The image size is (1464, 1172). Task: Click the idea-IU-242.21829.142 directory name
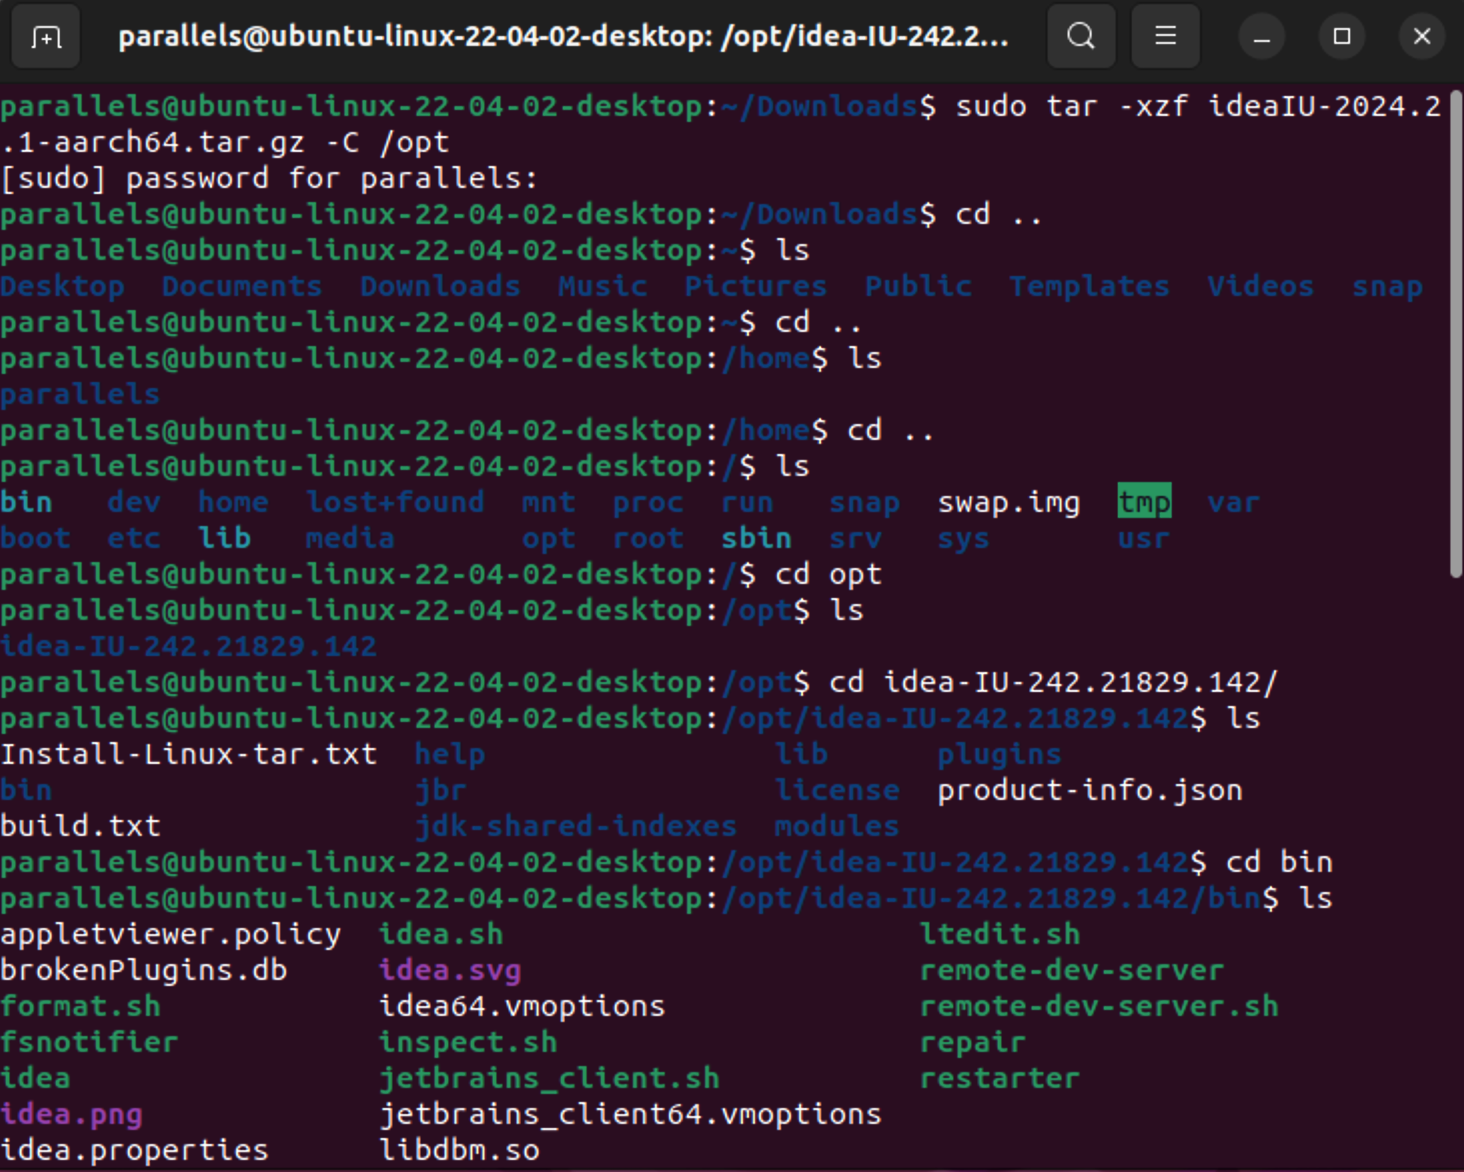[189, 645]
